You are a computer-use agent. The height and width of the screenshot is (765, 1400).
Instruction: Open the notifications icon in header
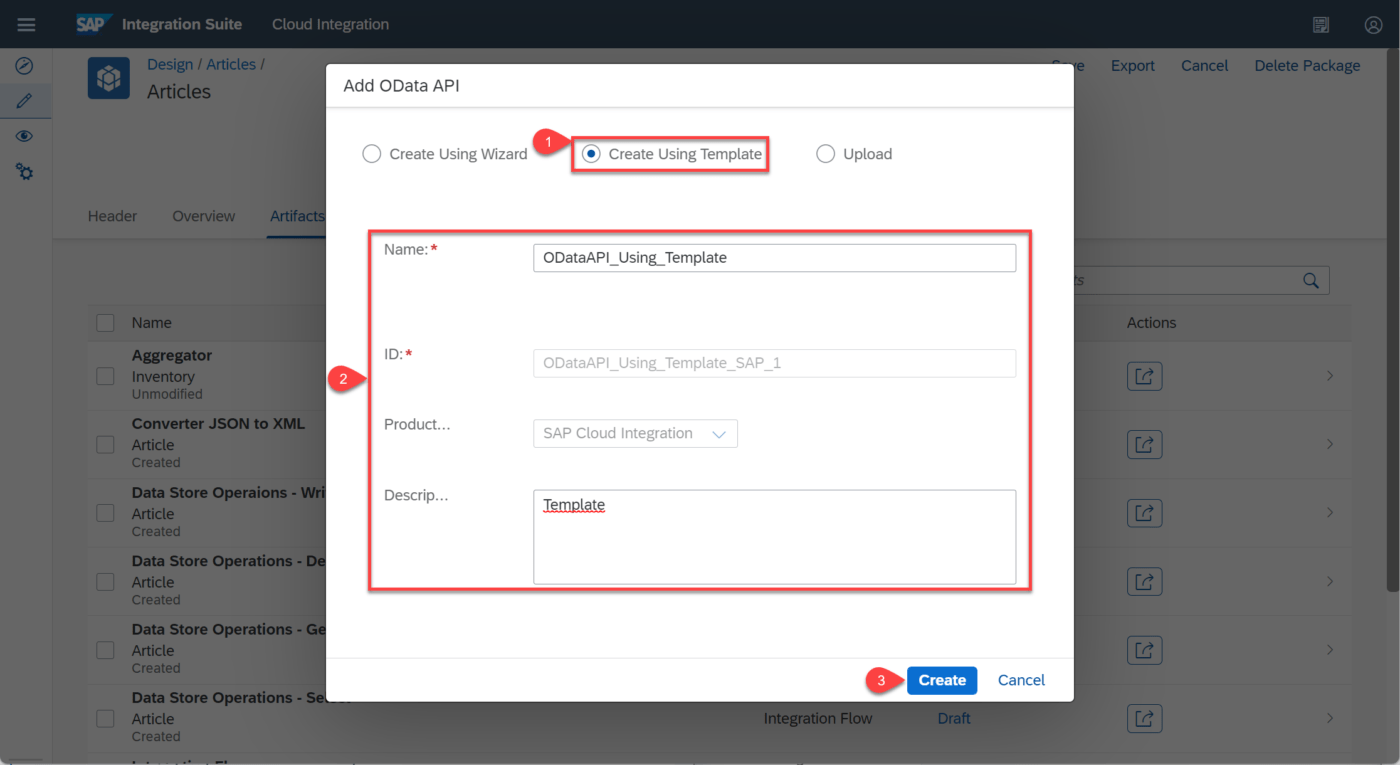click(1321, 25)
